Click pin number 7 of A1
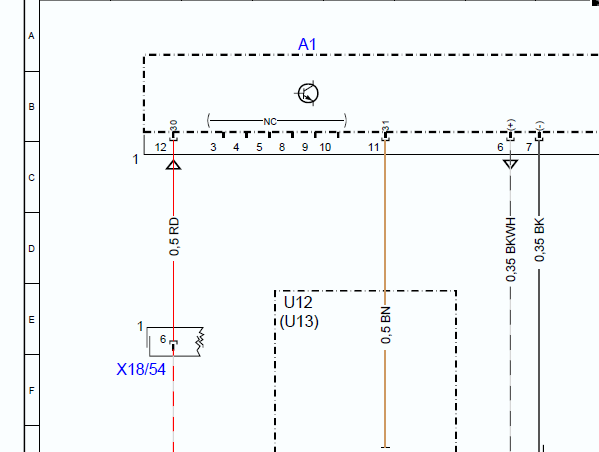The width and height of the screenshot is (599, 452). (529, 147)
